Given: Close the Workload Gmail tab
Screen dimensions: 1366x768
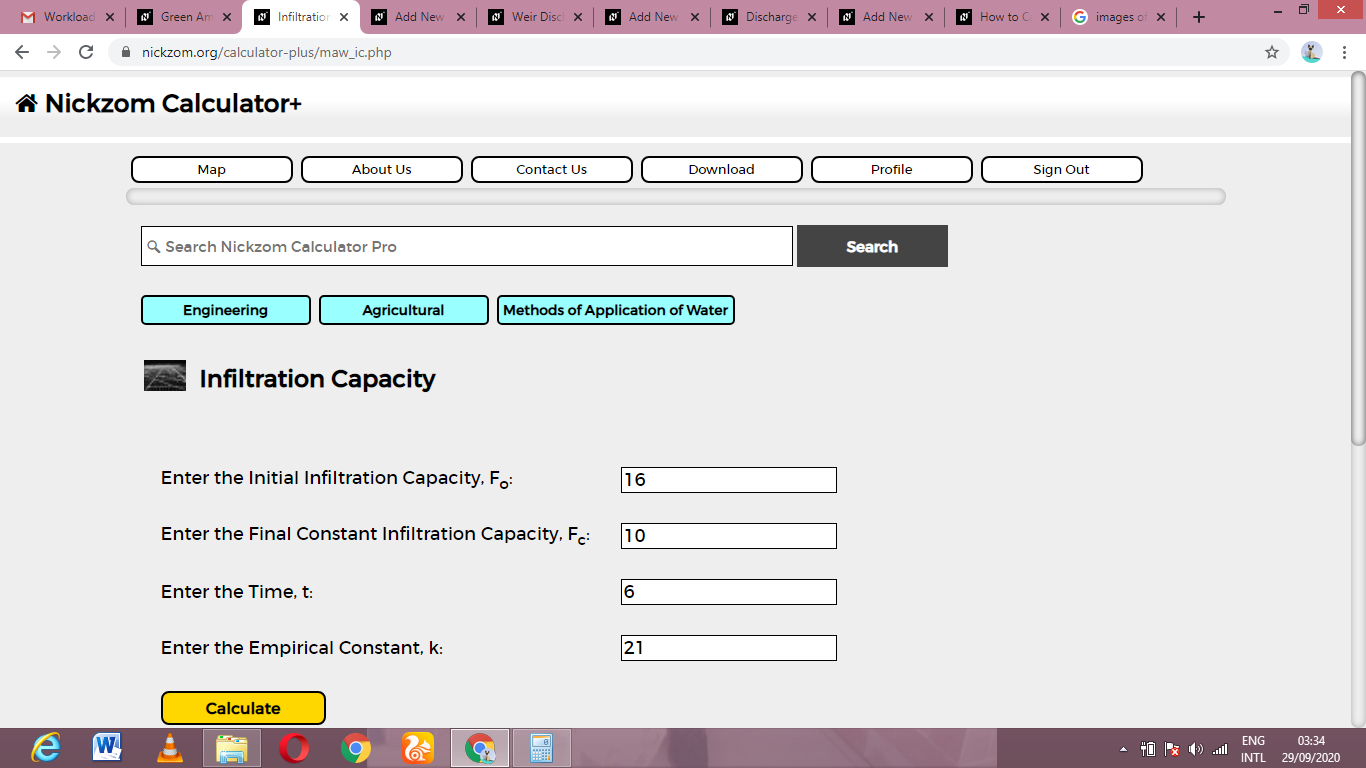Looking at the screenshot, I should click(109, 17).
